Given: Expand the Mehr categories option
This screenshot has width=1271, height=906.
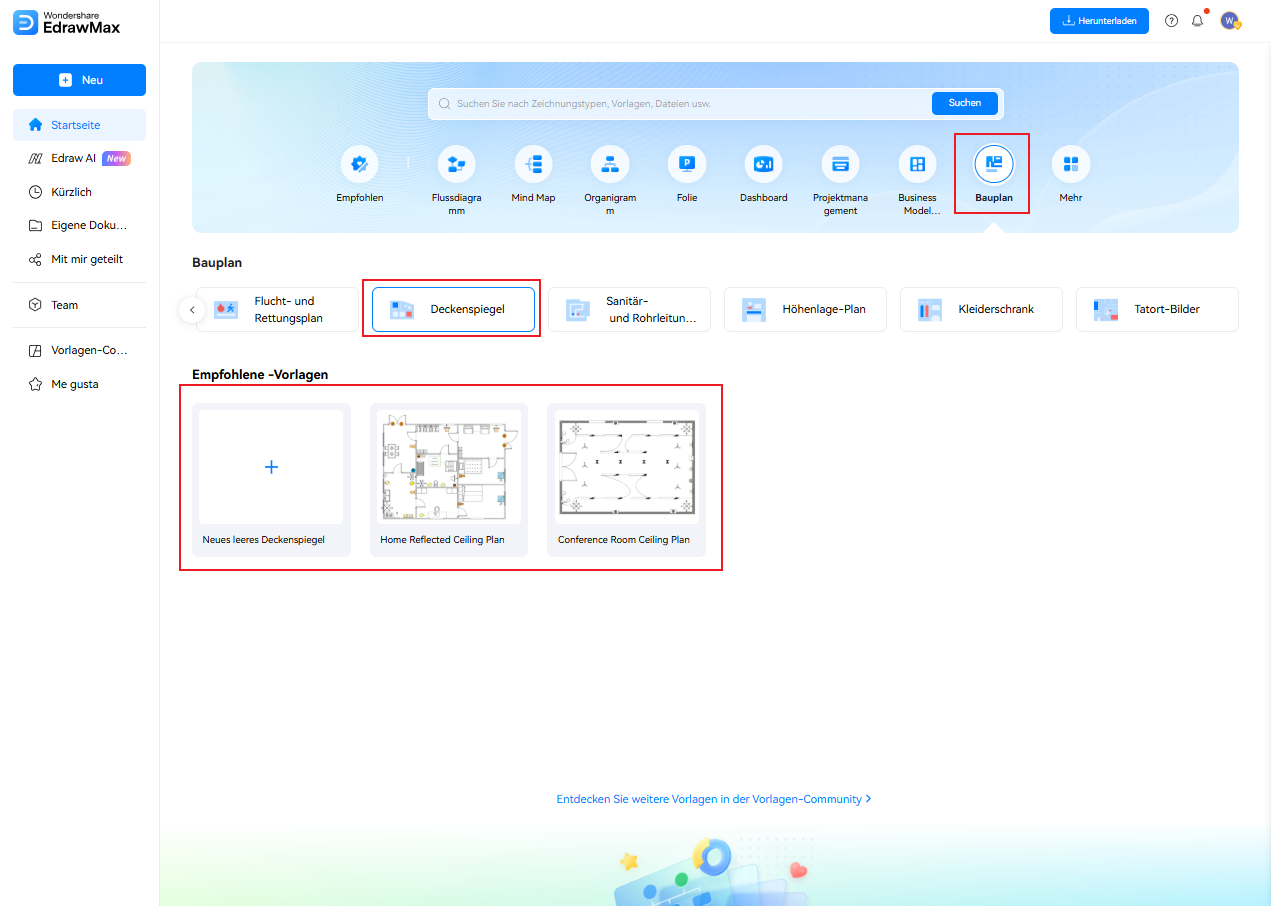Looking at the screenshot, I should pyautogui.click(x=1071, y=164).
